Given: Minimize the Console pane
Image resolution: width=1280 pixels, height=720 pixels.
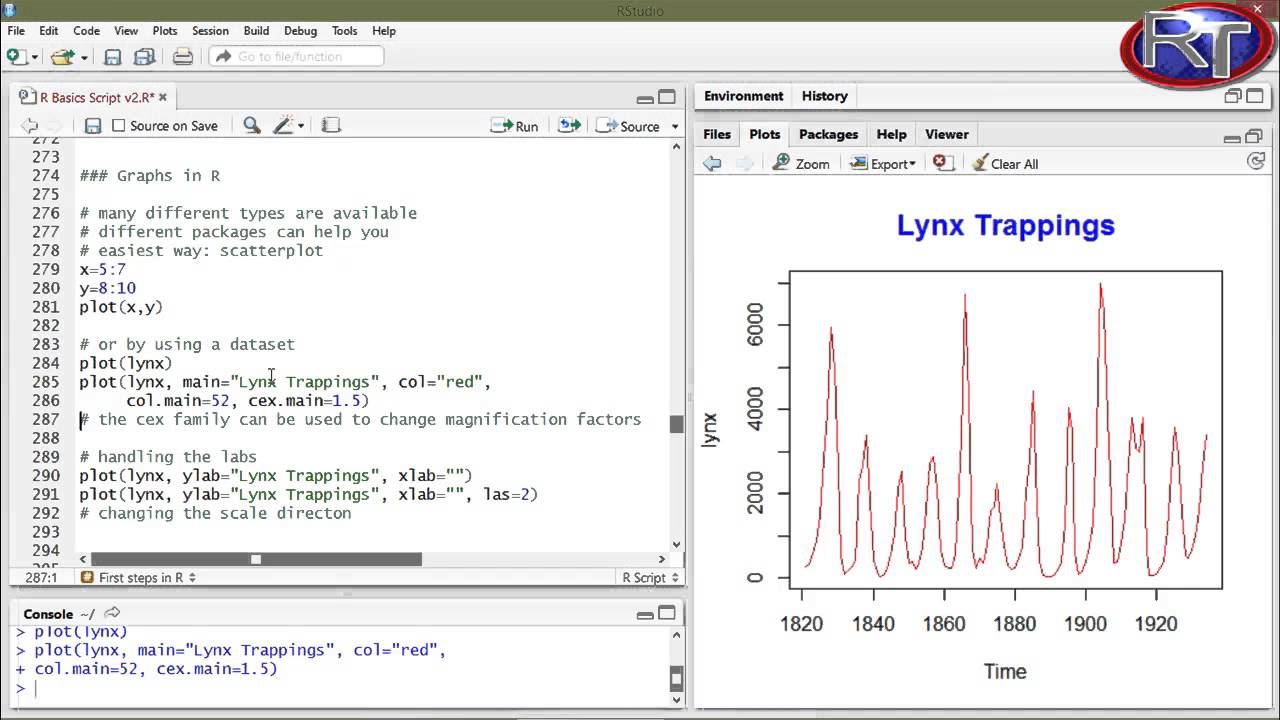Looking at the screenshot, I should pyautogui.click(x=645, y=614).
